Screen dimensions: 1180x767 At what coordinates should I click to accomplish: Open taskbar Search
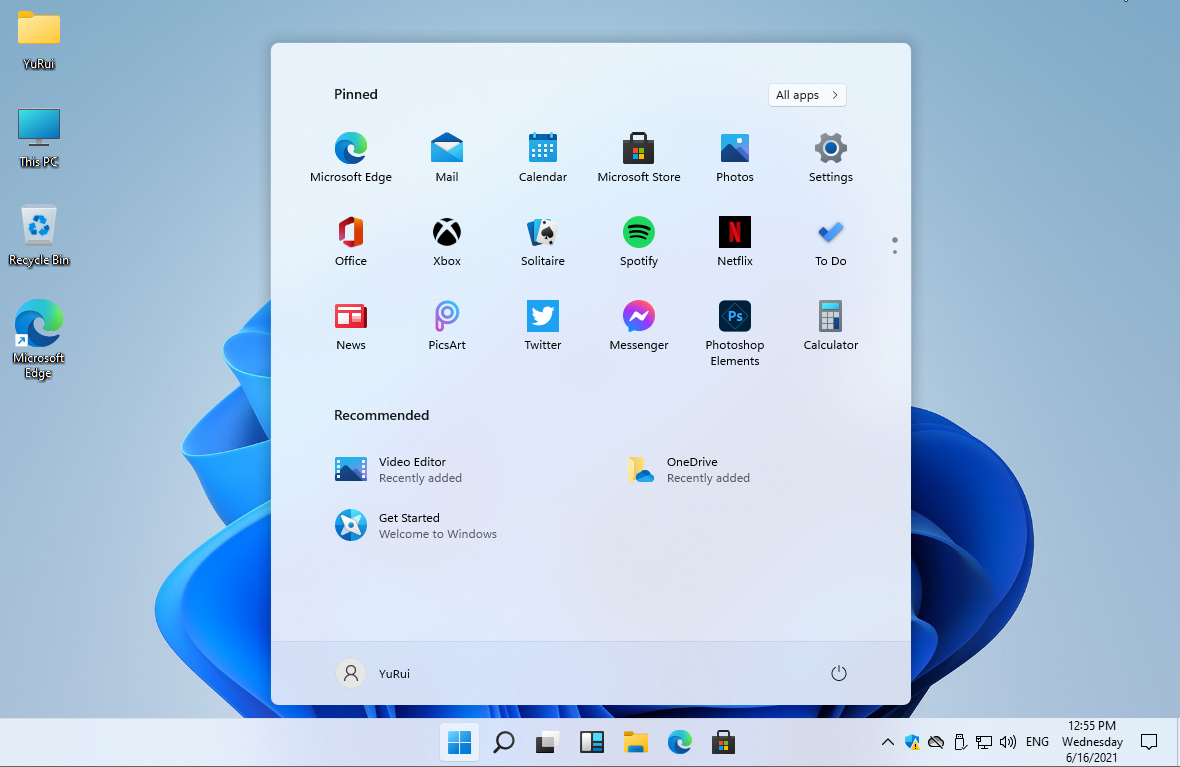pos(503,742)
